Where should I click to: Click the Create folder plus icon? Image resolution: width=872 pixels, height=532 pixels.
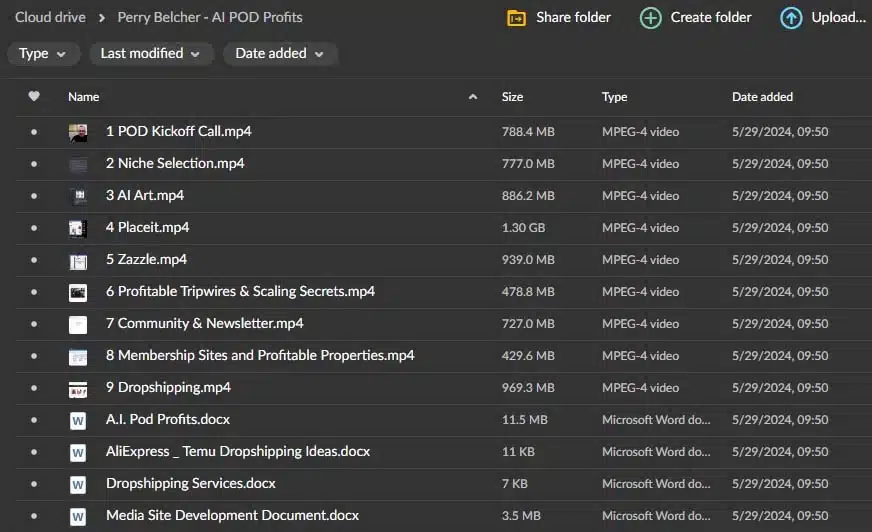click(650, 18)
